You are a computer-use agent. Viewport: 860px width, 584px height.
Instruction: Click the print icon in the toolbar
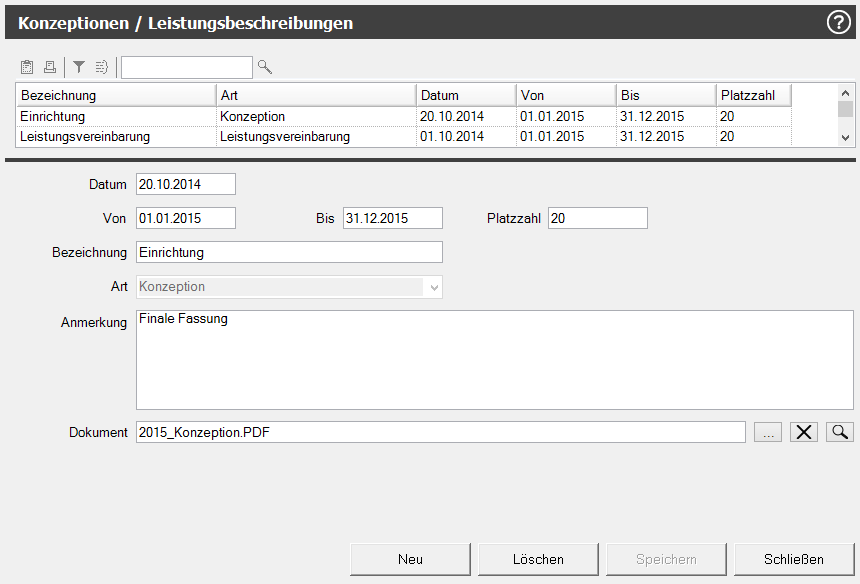coord(49,67)
